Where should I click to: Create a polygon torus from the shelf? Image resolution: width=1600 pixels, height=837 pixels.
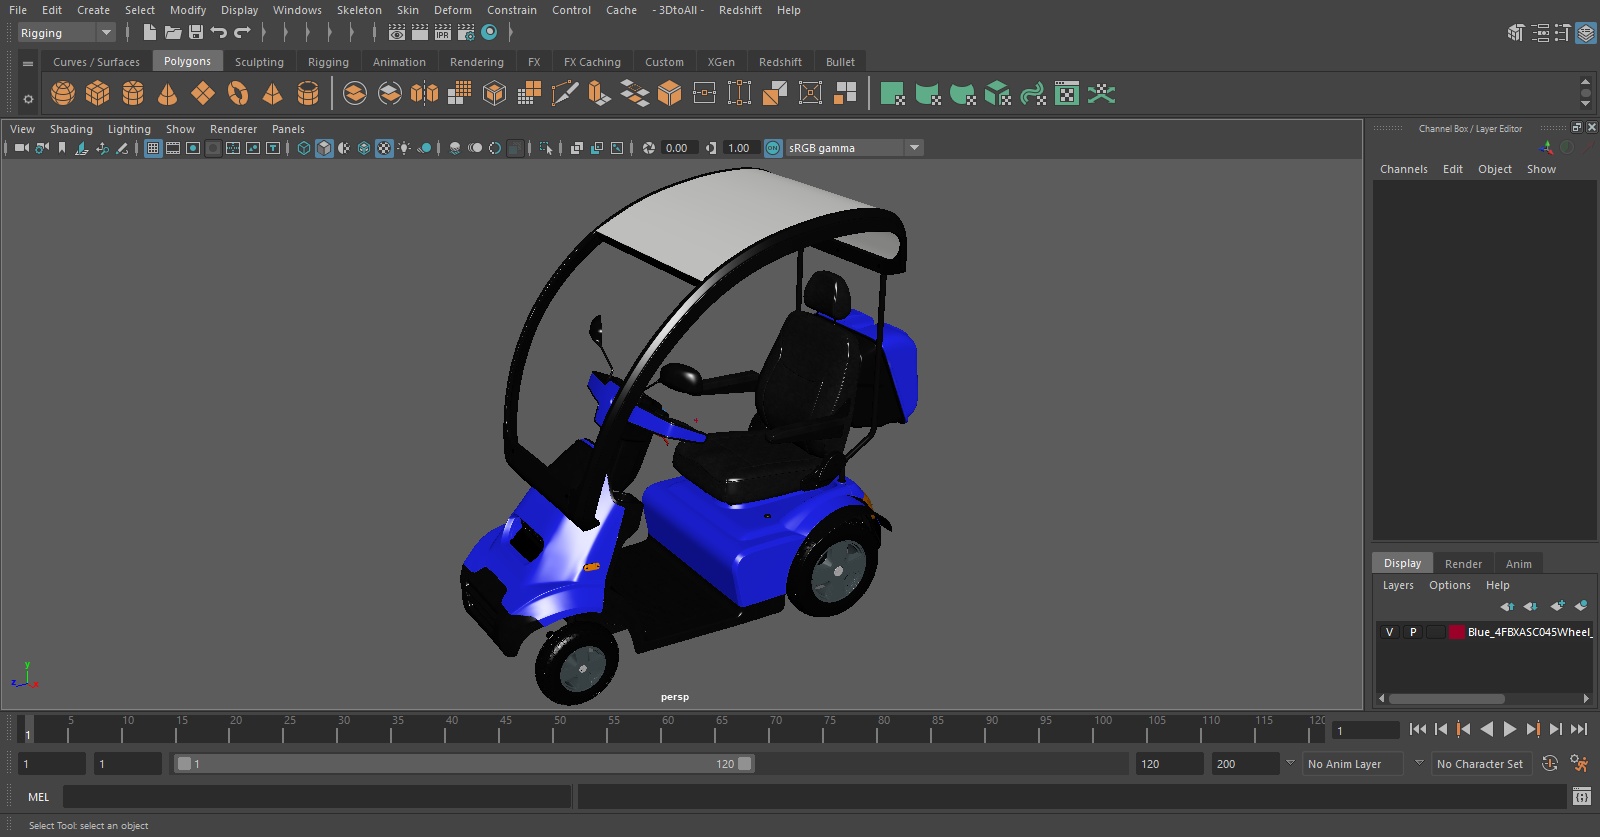(x=238, y=94)
